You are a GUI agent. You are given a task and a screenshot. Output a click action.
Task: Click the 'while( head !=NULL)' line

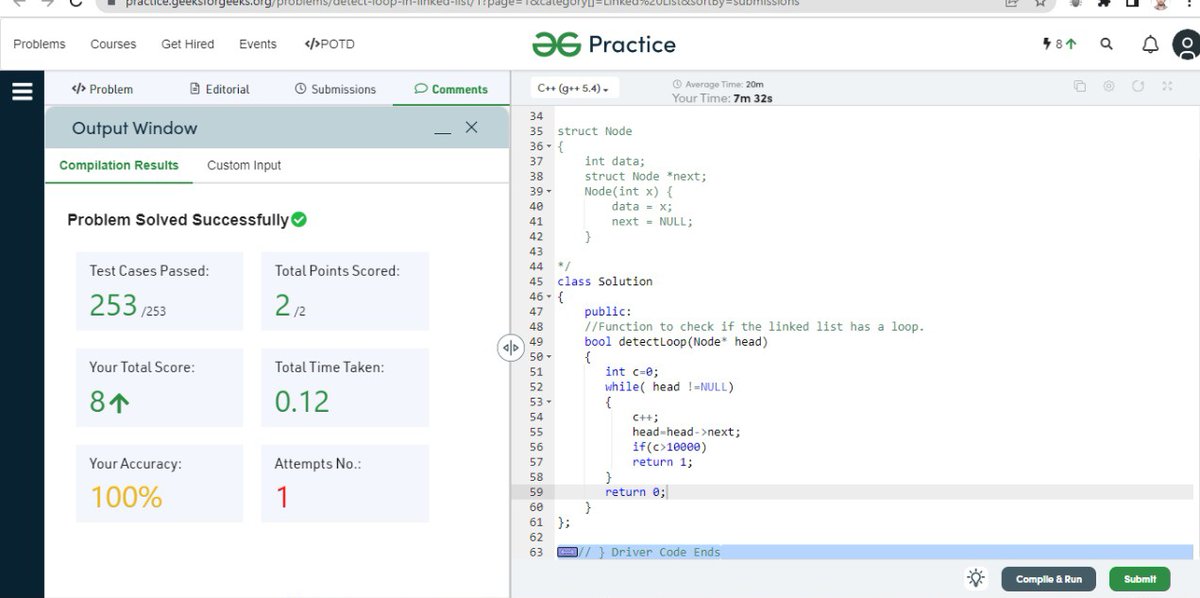pyautogui.click(x=669, y=387)
